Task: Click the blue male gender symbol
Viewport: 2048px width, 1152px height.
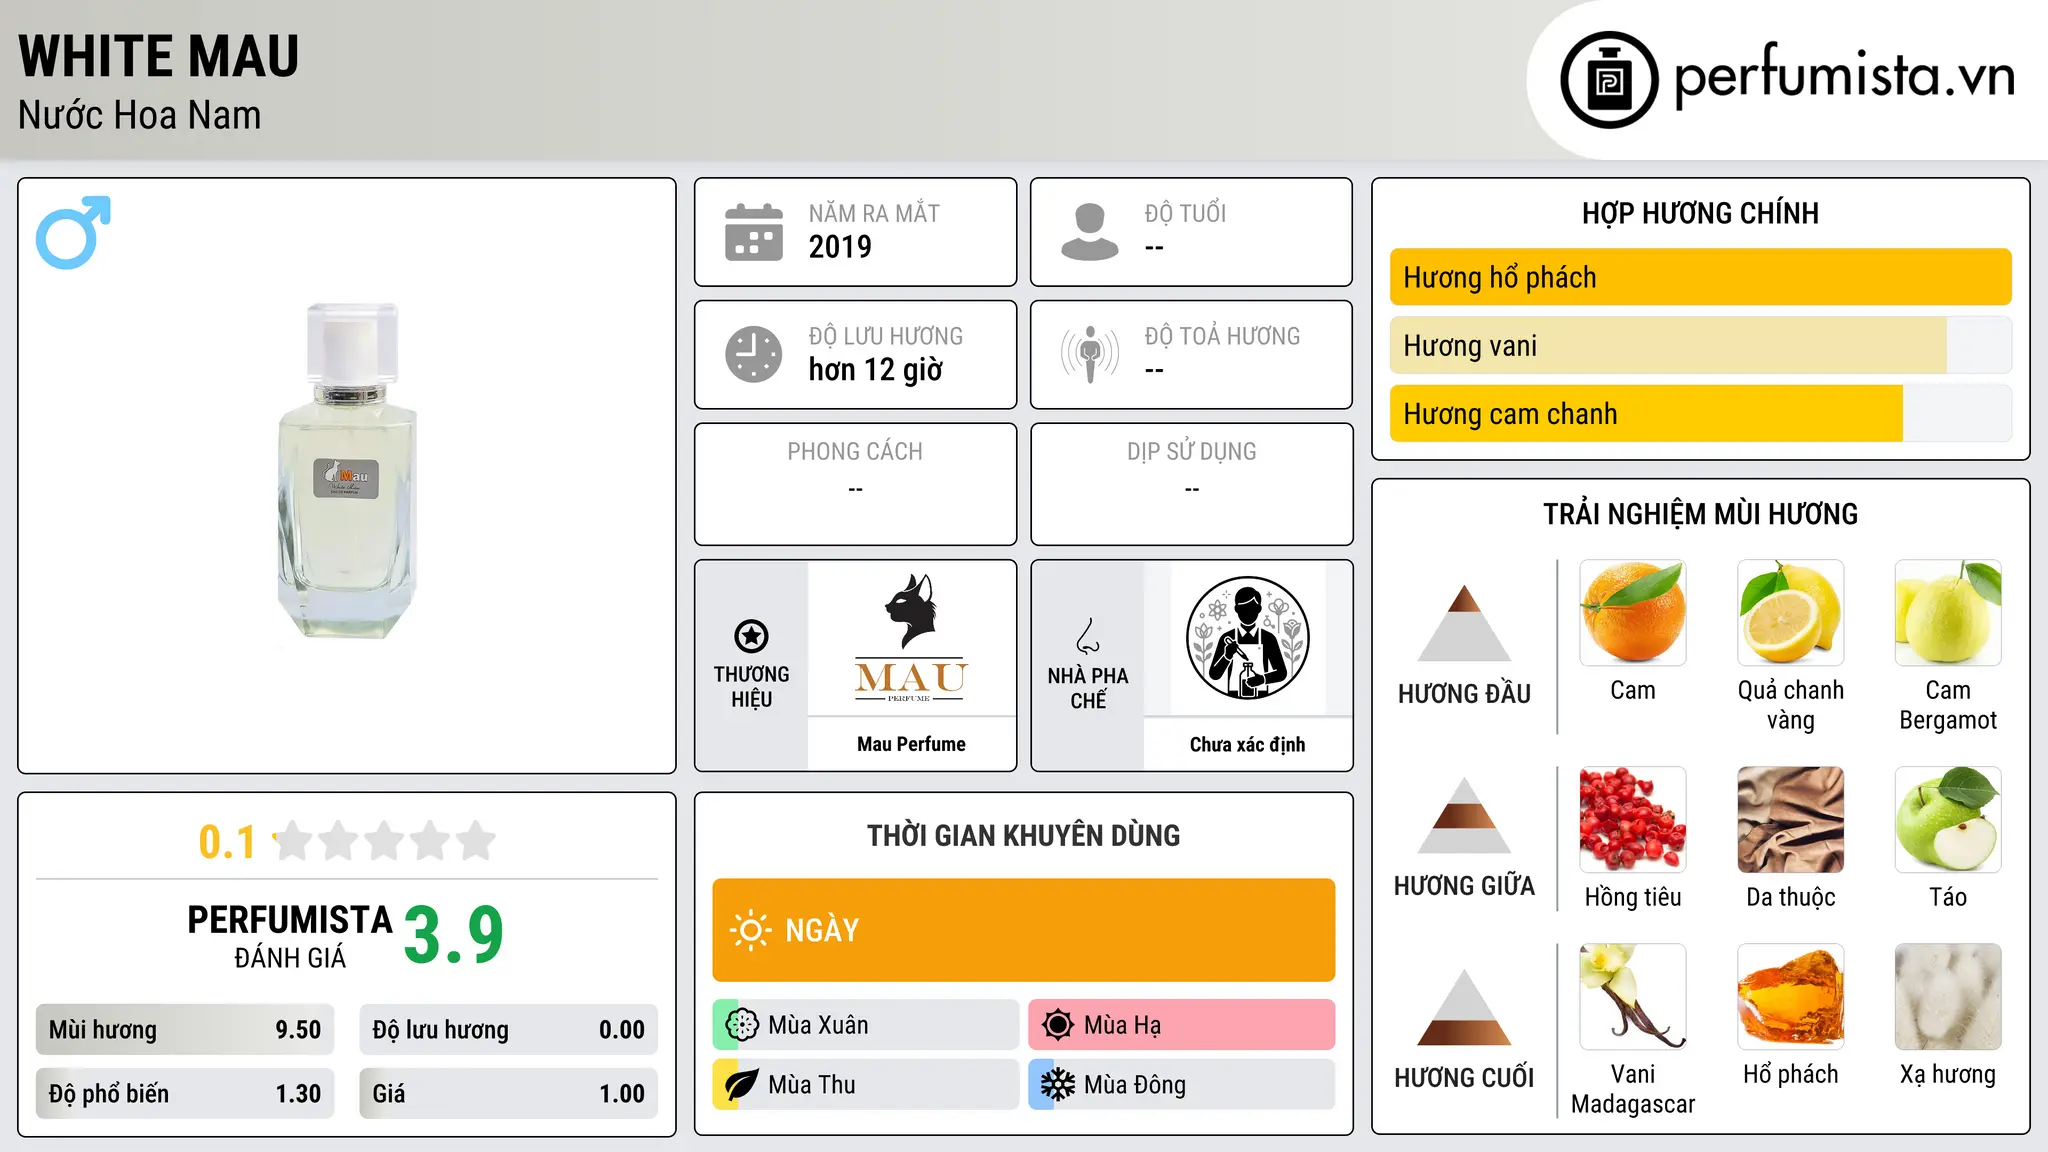Action: pyautogui.click(x=73, y=232)
